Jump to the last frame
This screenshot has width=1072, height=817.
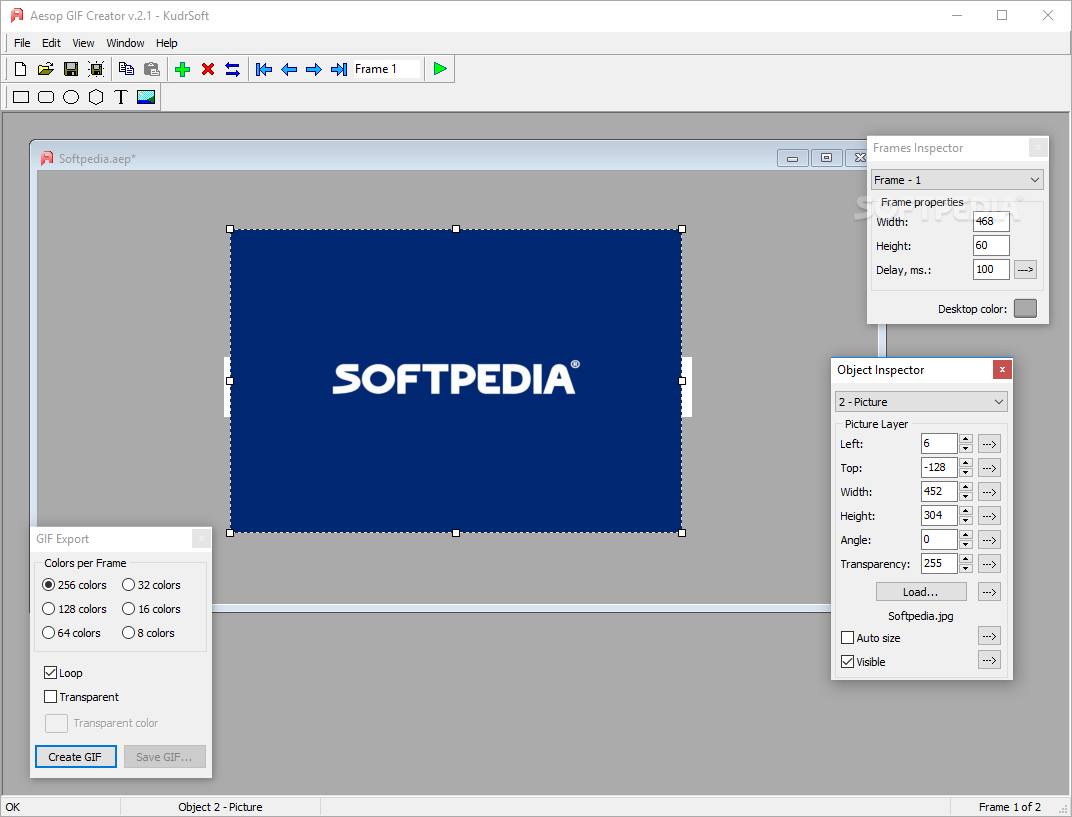click(339, 69)
